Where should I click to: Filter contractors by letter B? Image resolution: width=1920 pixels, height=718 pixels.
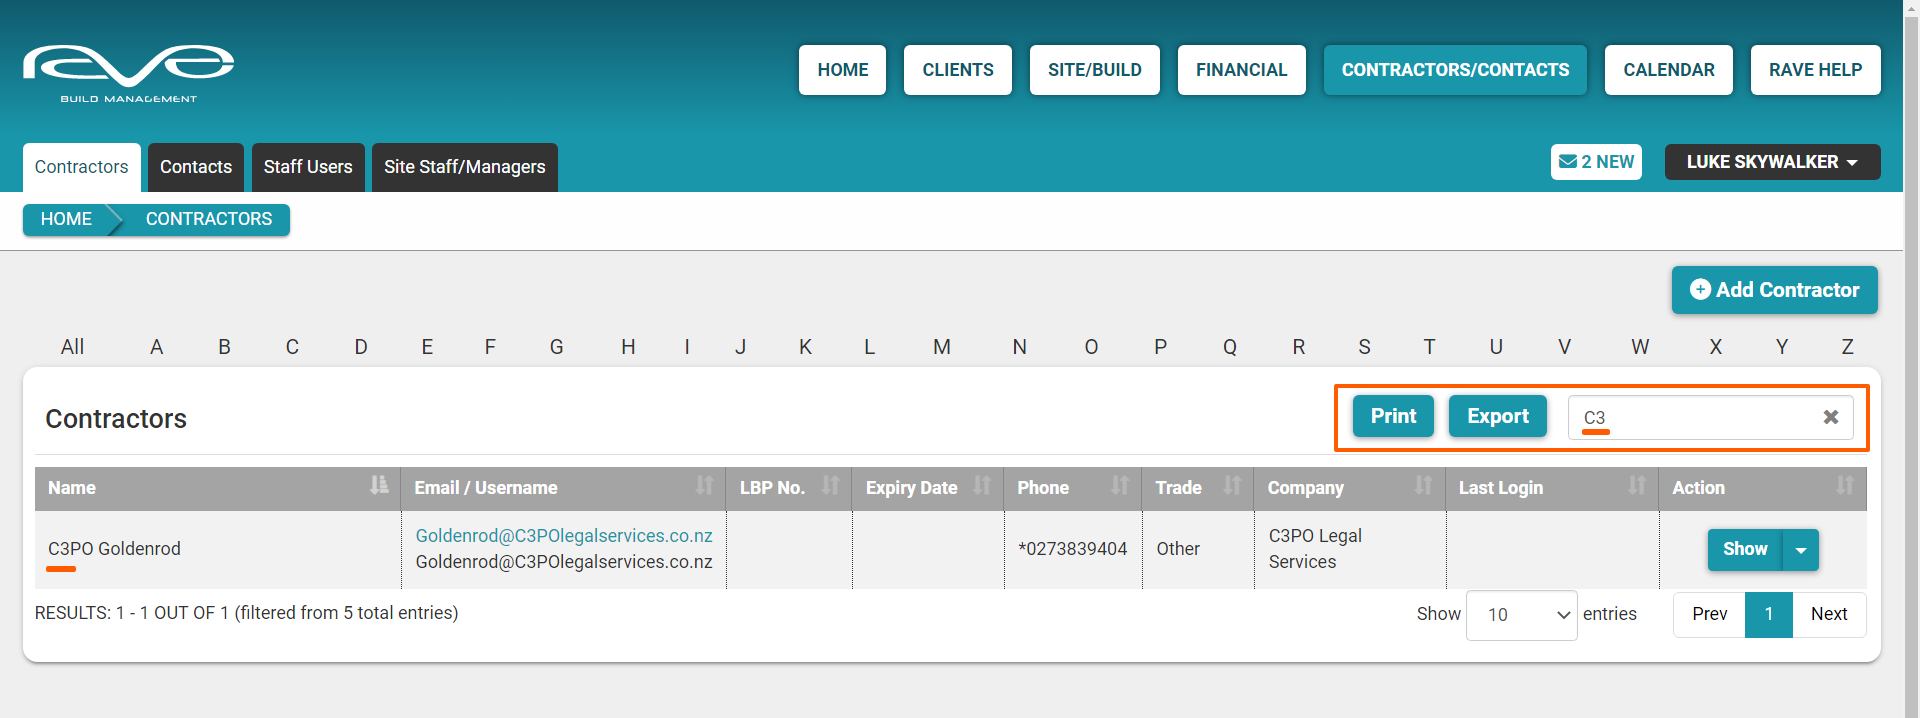click(x=224, y=347)
